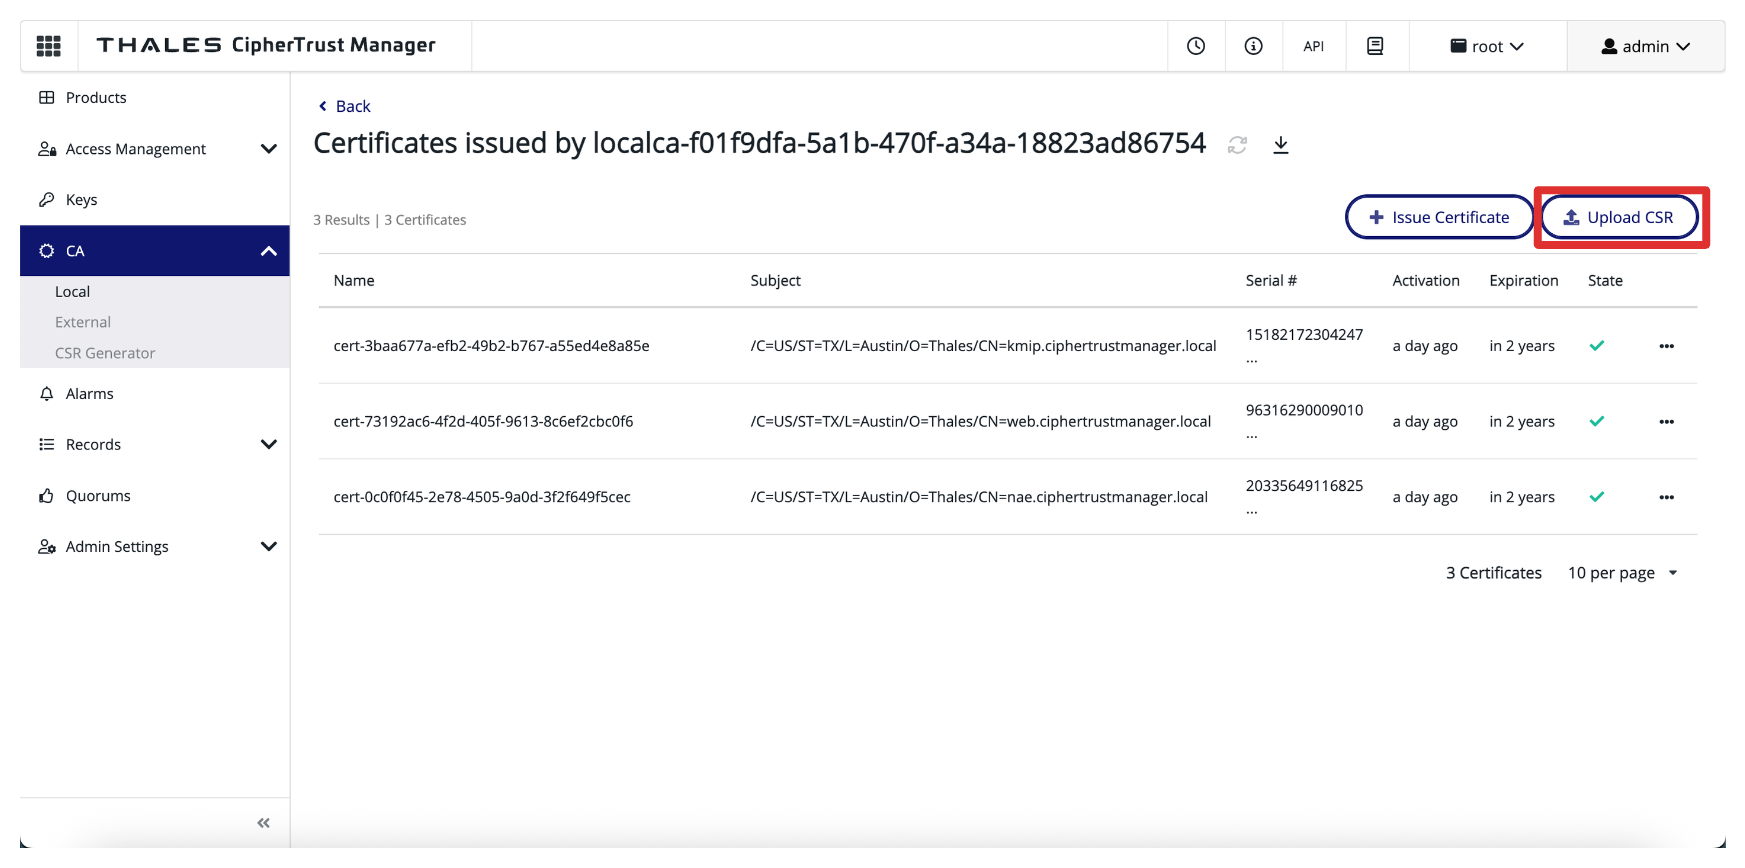Collapse the sidebar with double-chevron icon
The image size is (1745, 868).
pyautogui.click(x=263, y=823)
